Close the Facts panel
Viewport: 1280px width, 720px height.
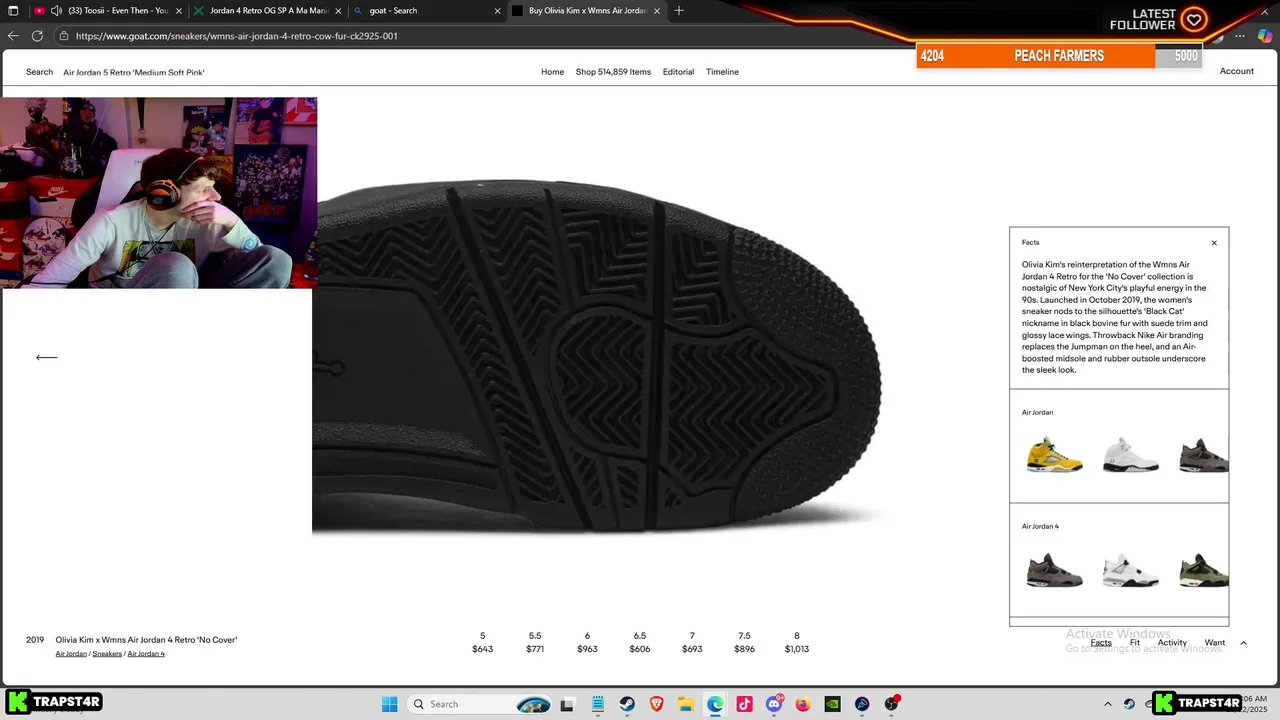(x=1214, y=243)
